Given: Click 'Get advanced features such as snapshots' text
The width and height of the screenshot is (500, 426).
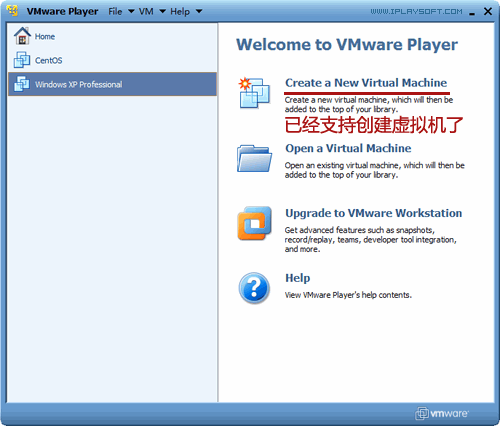Looking at the screenshot, I should (x=370, y=239).
